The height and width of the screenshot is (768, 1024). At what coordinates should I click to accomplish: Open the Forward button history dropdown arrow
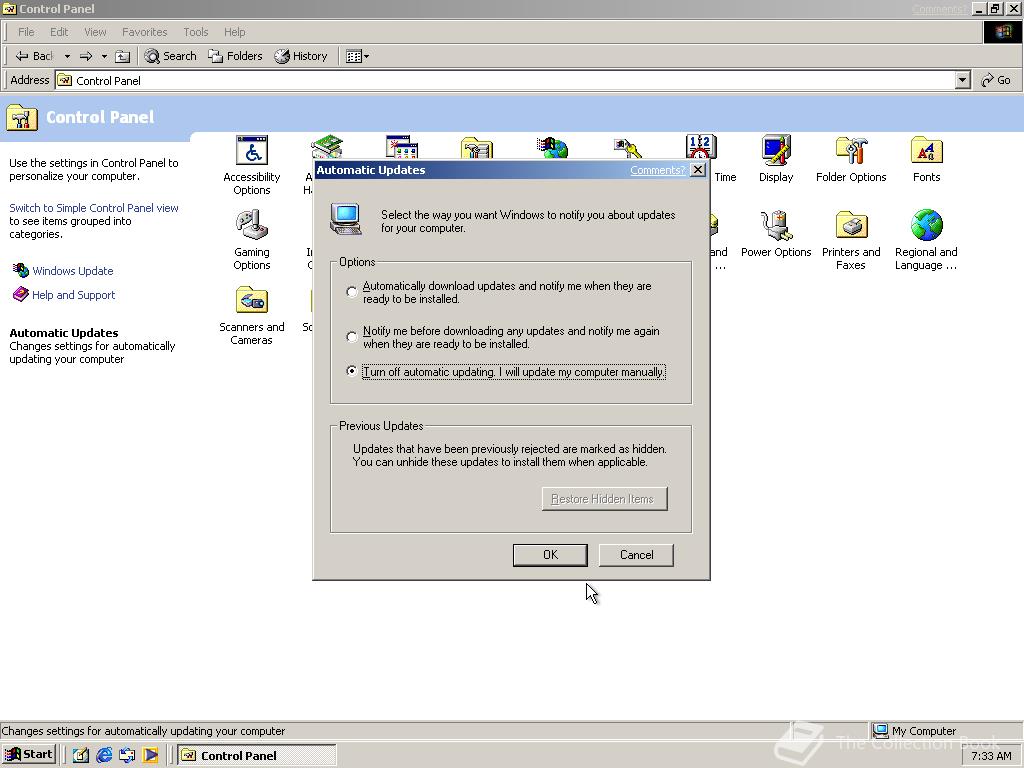coord(104,56)
